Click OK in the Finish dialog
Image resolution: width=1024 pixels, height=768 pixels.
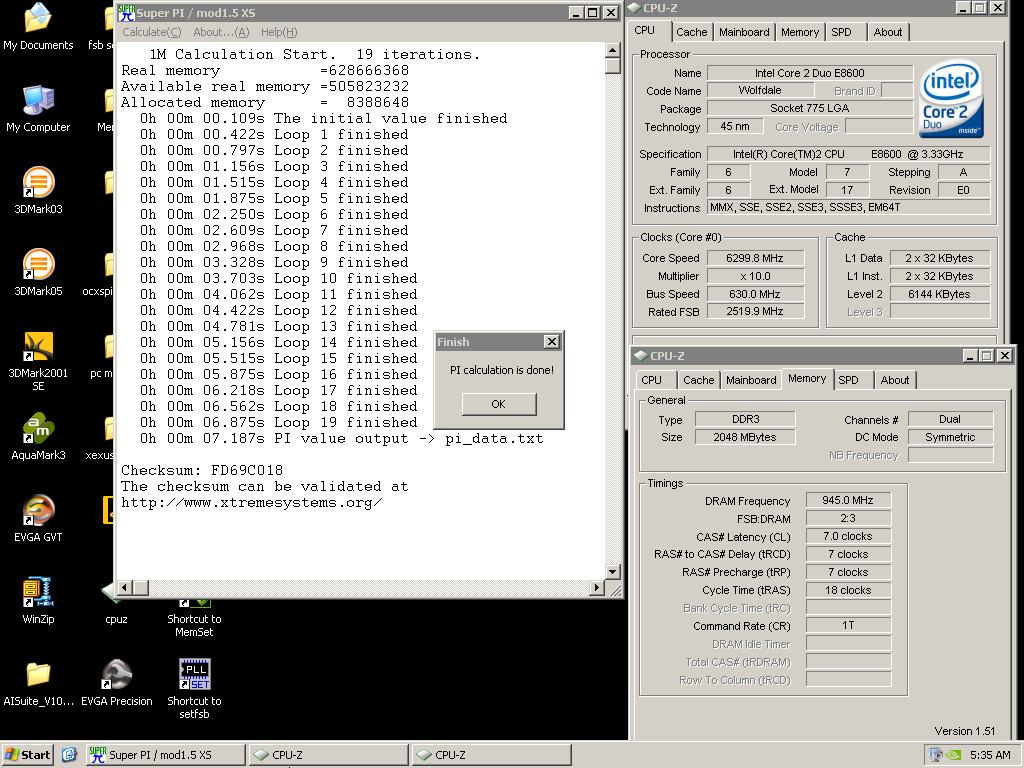(498, 404)
